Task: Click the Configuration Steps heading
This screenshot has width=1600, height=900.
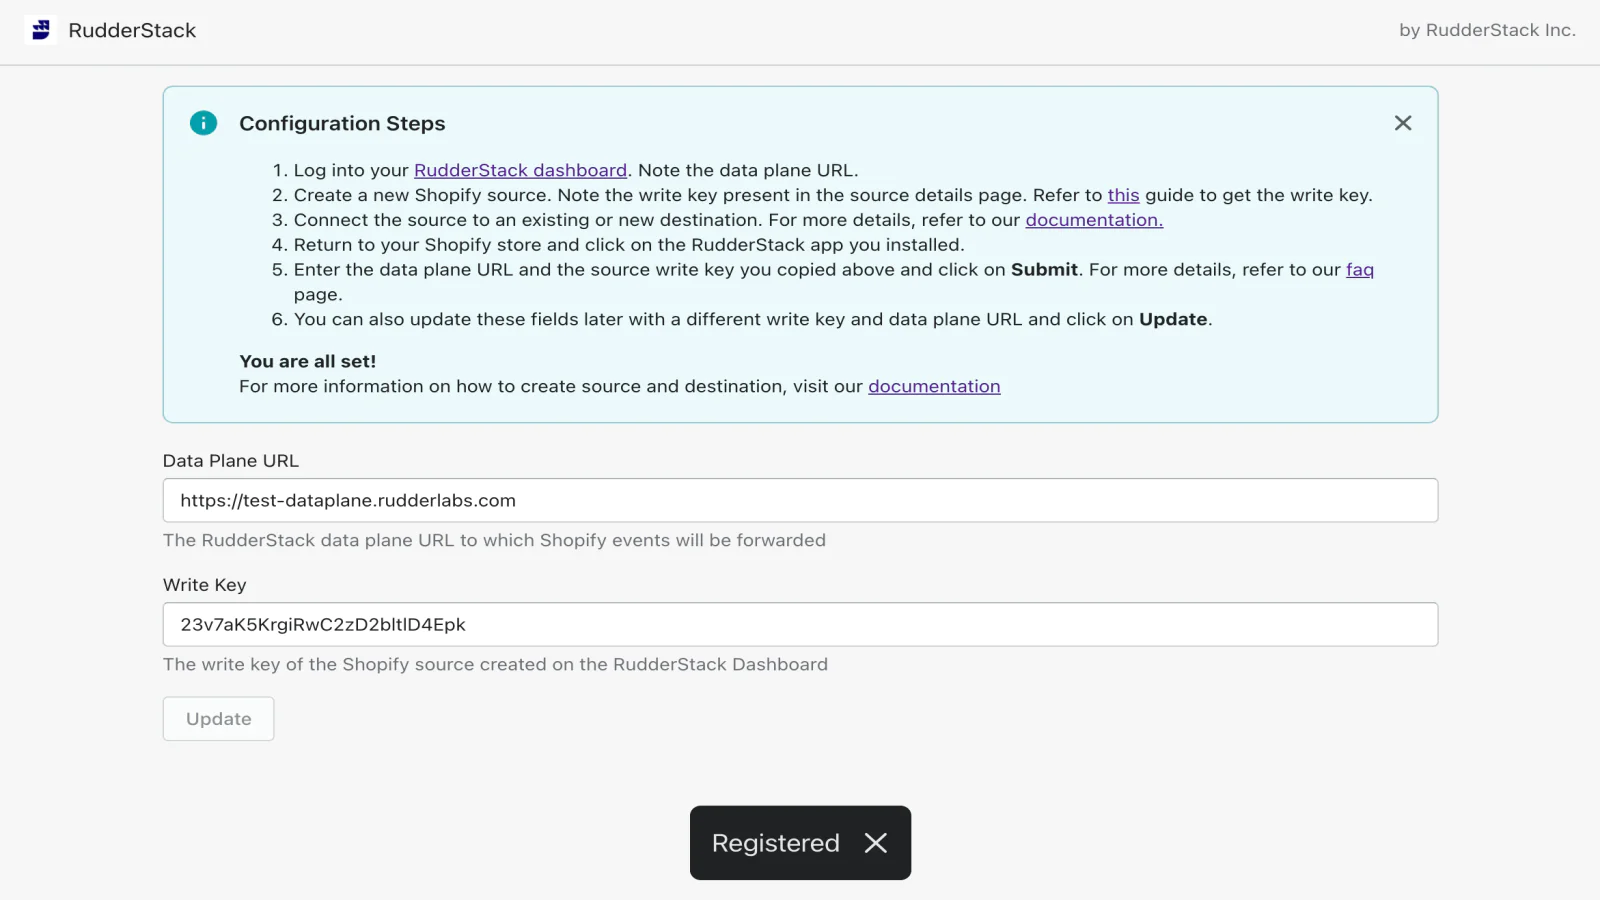Action: pyautogui.click(x=342, y=123)
